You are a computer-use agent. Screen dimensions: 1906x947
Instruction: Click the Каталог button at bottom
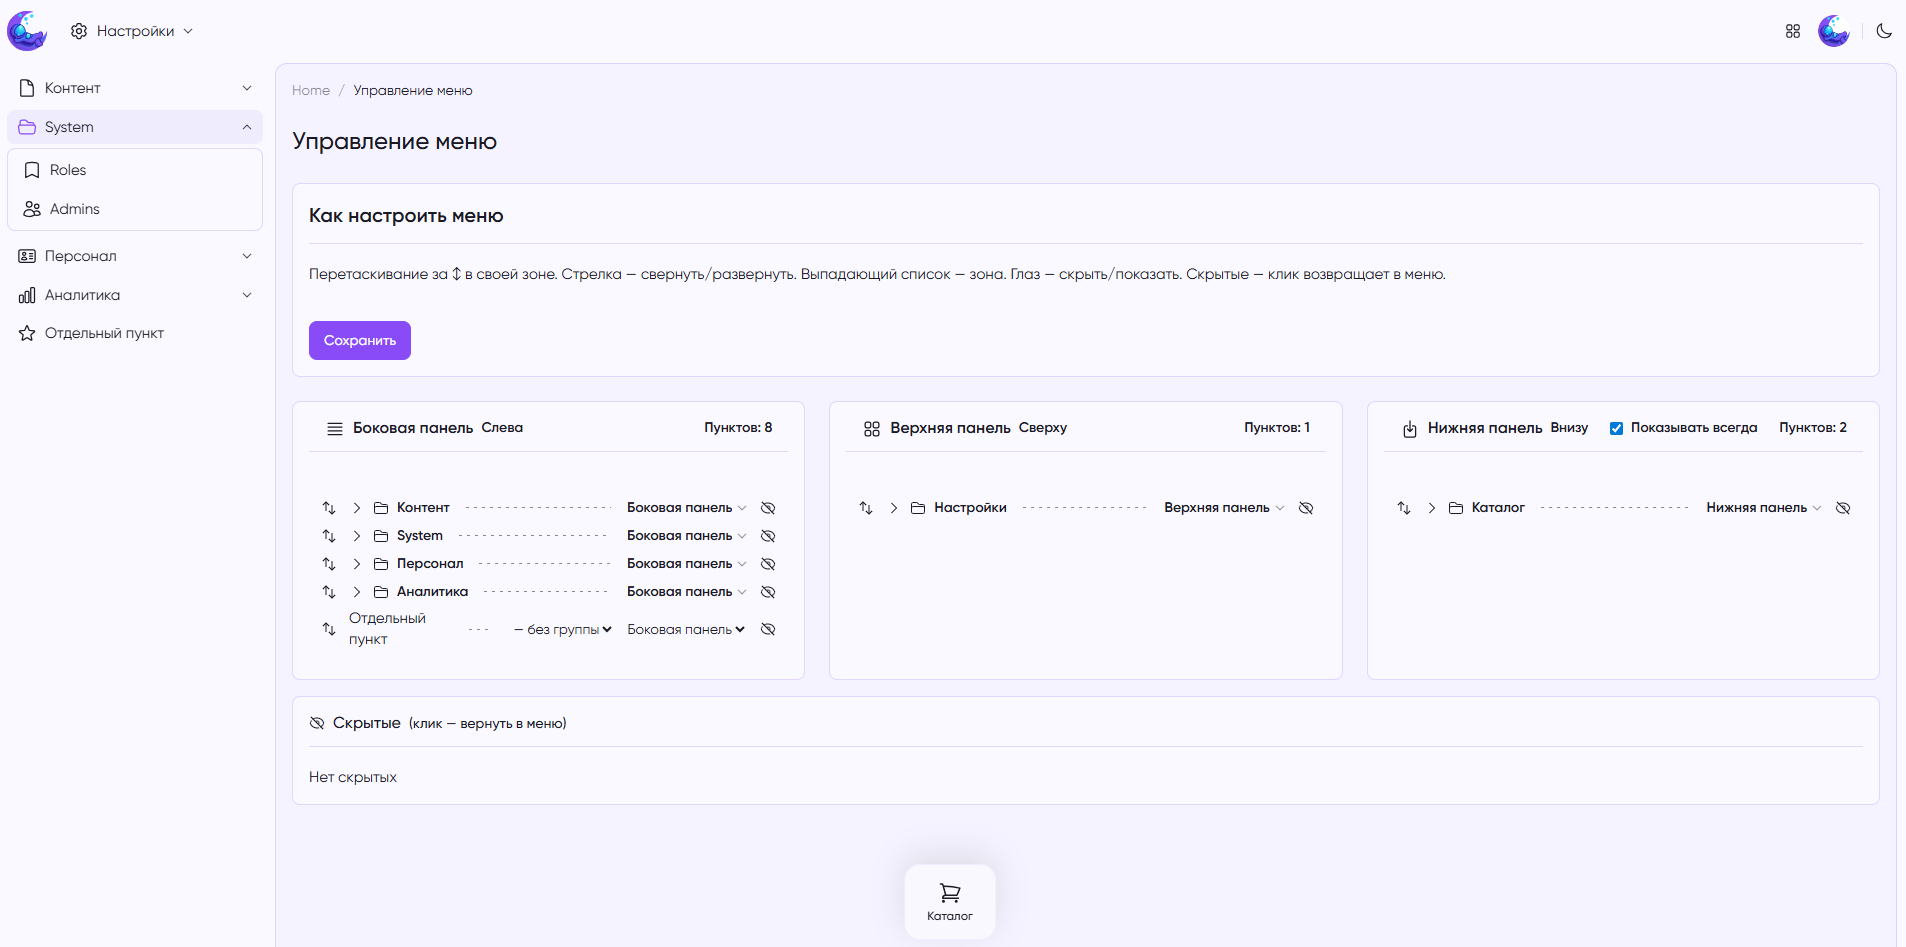[949, 900]
